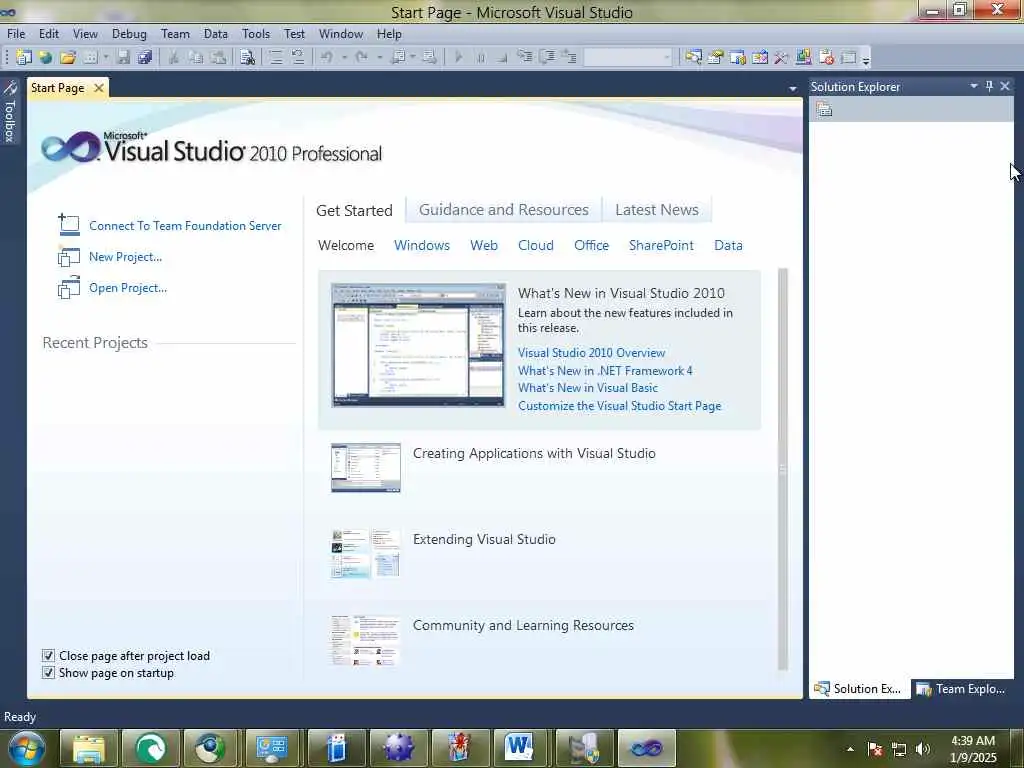
Task: Close the Start Page document tab
Action: [x=99, y=88]
